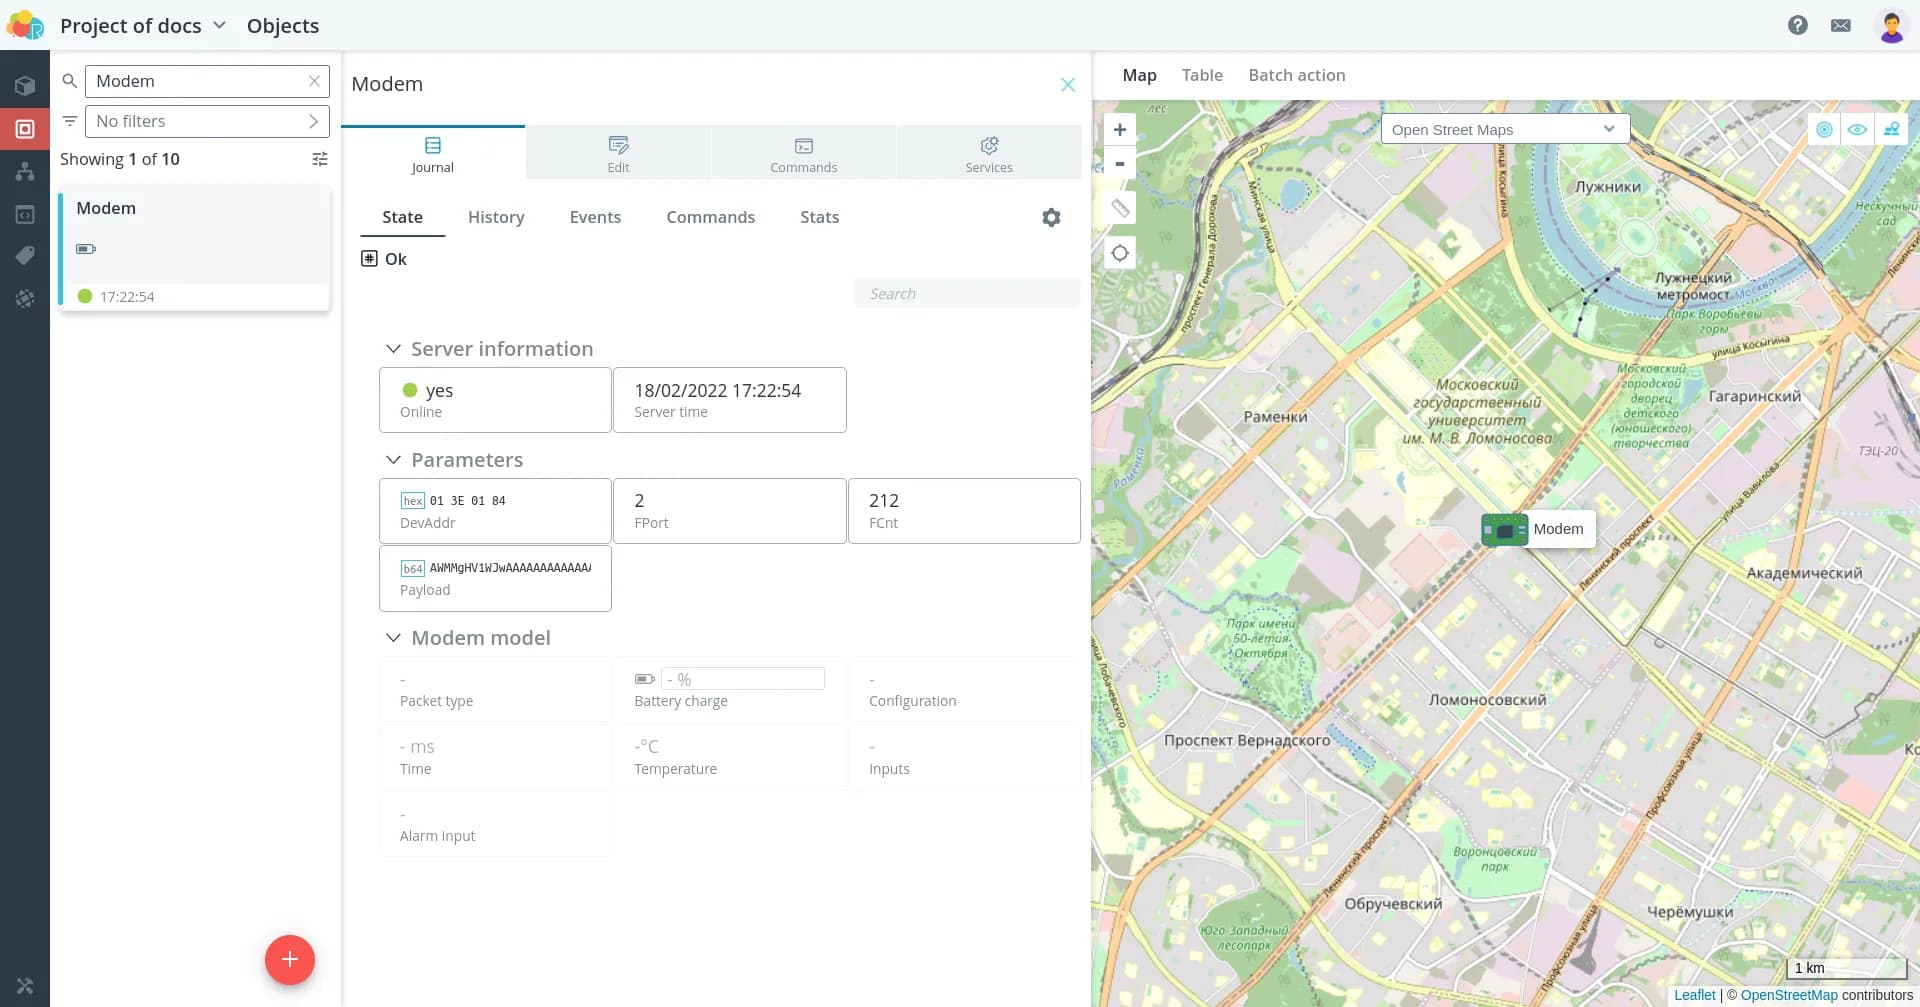The height and width of the screenshot is (1007, 1920).
Task: Collapse the Server information section
Action: pyautogui.click(x=394, y=349)
